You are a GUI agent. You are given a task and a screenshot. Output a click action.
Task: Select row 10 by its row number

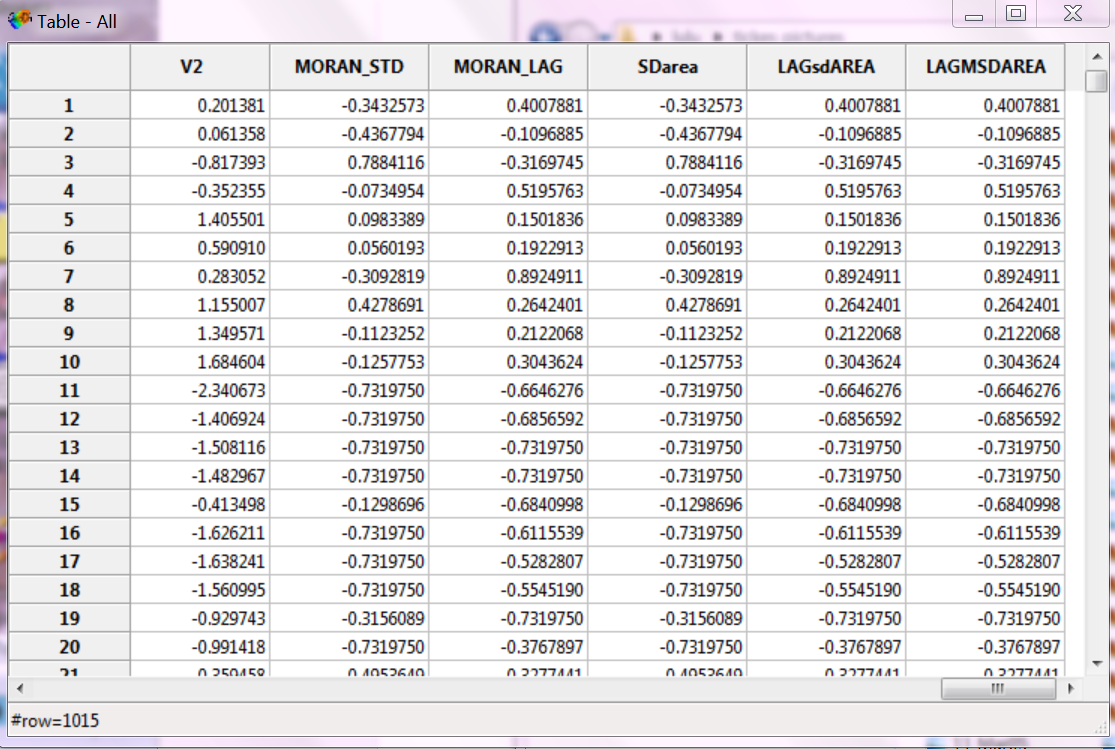pyautogui.click(x=68, y=360)
